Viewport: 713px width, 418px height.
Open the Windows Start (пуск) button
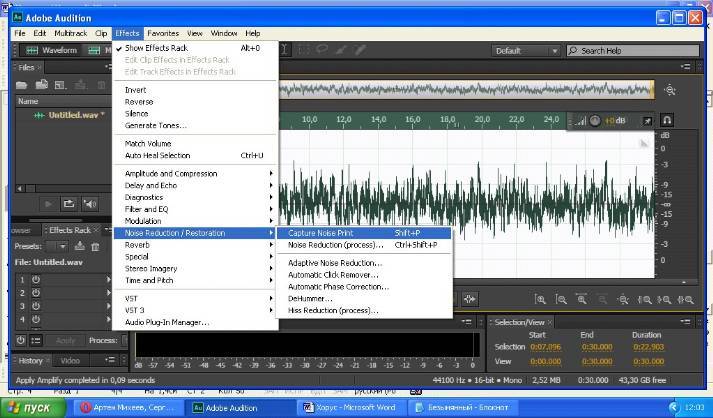[x=33, y=408]
